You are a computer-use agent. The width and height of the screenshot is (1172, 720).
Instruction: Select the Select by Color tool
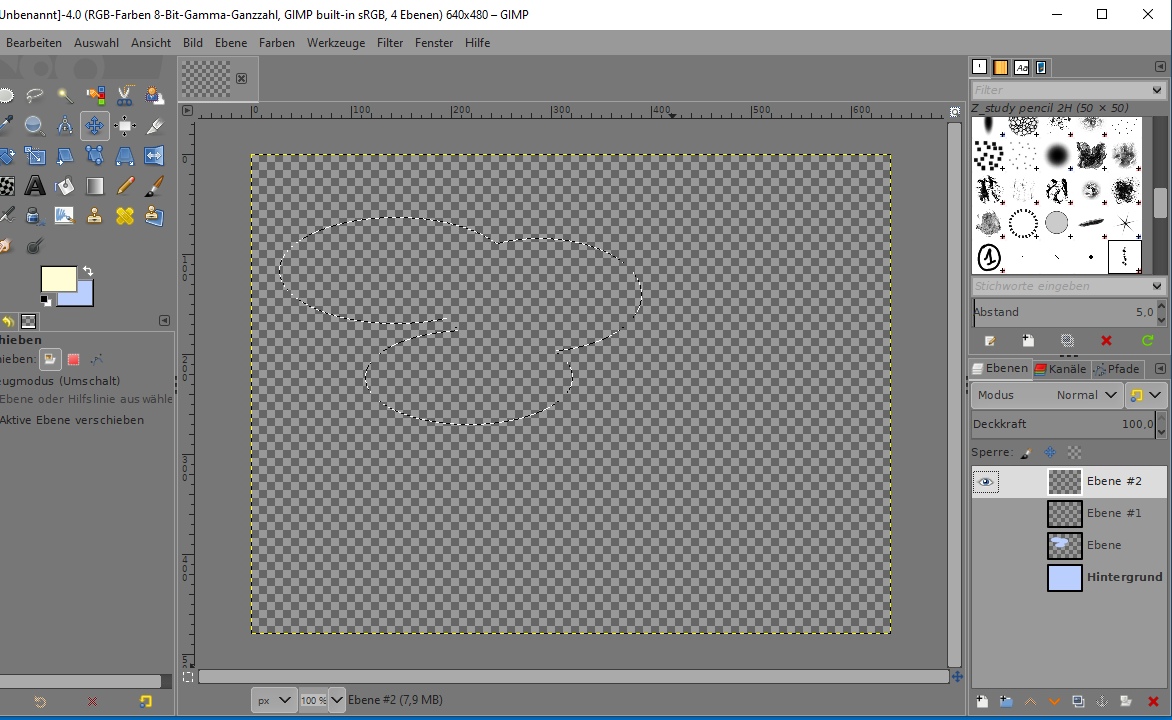95,95
